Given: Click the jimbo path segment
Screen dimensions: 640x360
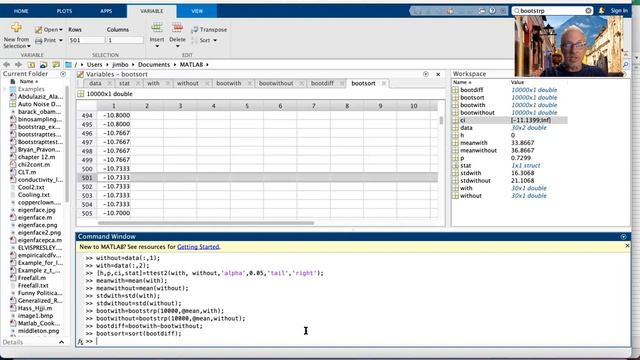Looking at the screenshot, I should (120, 64).
